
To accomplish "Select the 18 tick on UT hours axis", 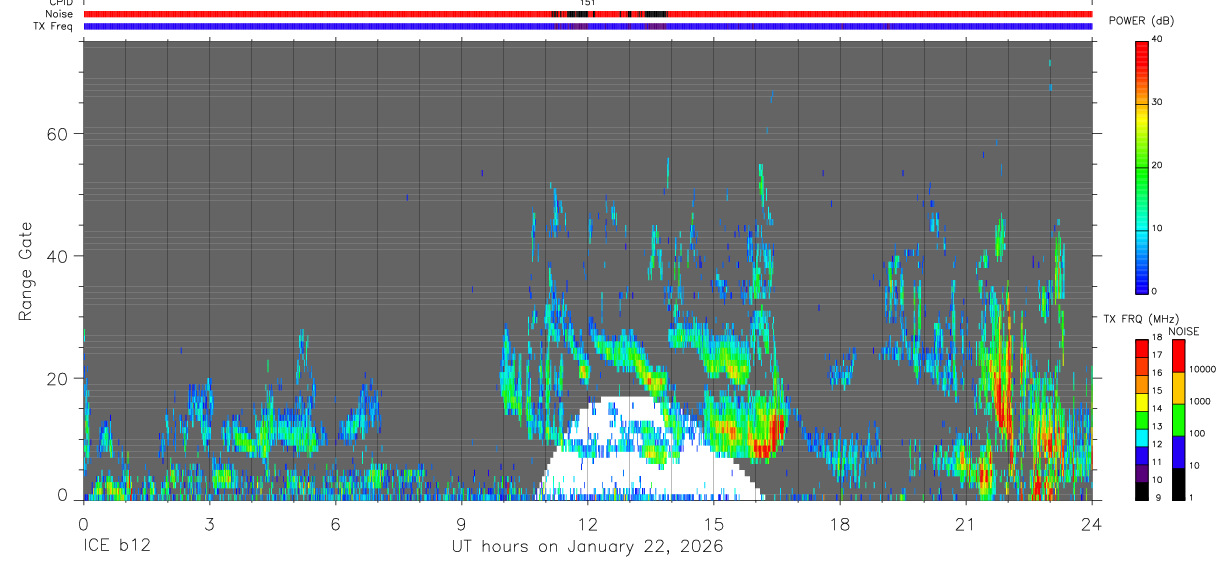I will pyautogui.click(x=839, y=524).
